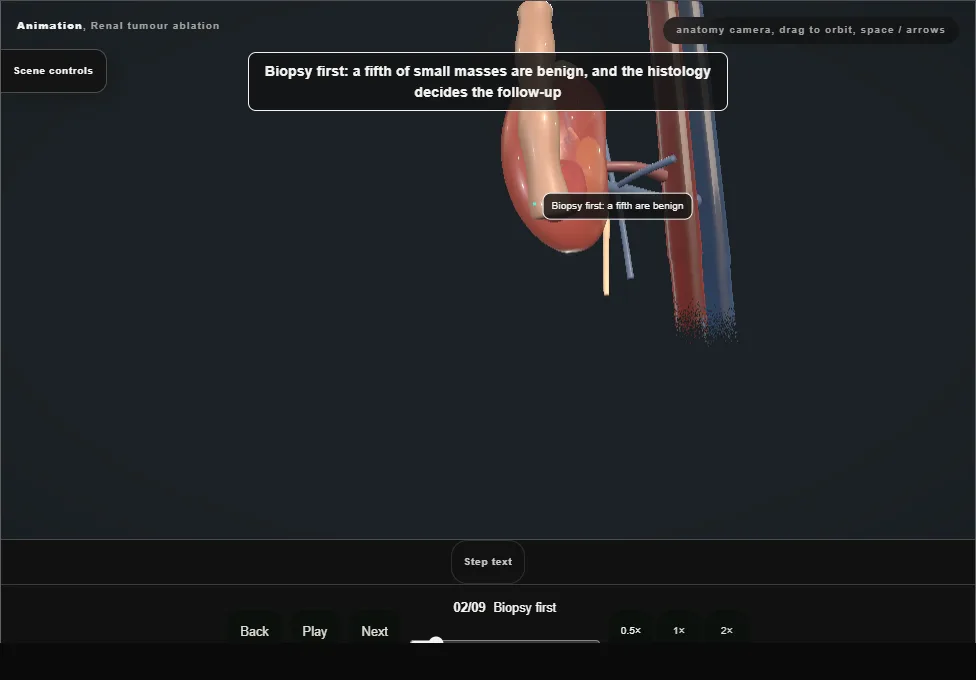This screenshot has height=680, width=976.
Task: Click the 'Renal tumour ablation' title text
Action: [x=155, y=26]
